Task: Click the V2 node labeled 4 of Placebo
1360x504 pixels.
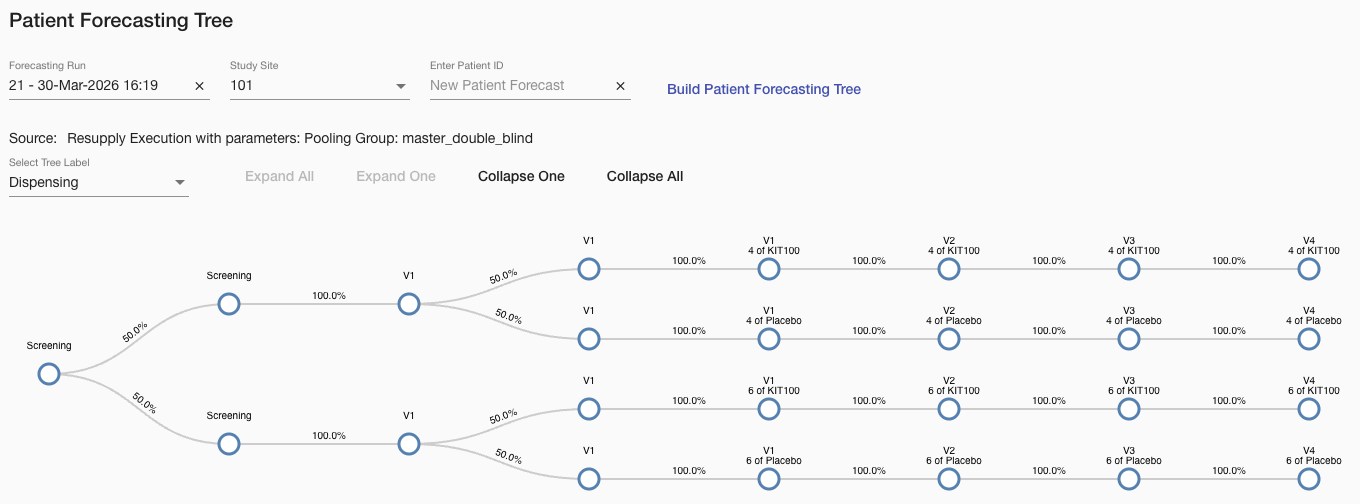Action: [x=948, y=339]
